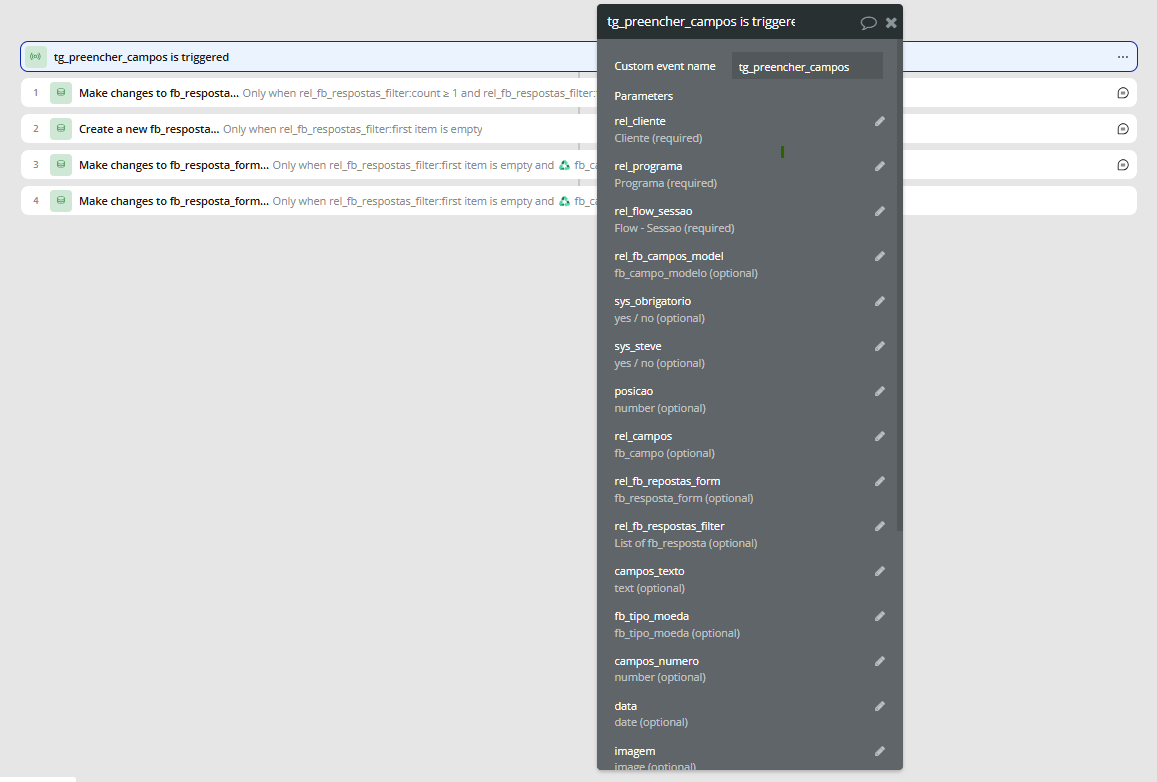Viewport: 1157px width, 782px height.
Task: Click the sys_steve parameter name
Action: [638, 346]
